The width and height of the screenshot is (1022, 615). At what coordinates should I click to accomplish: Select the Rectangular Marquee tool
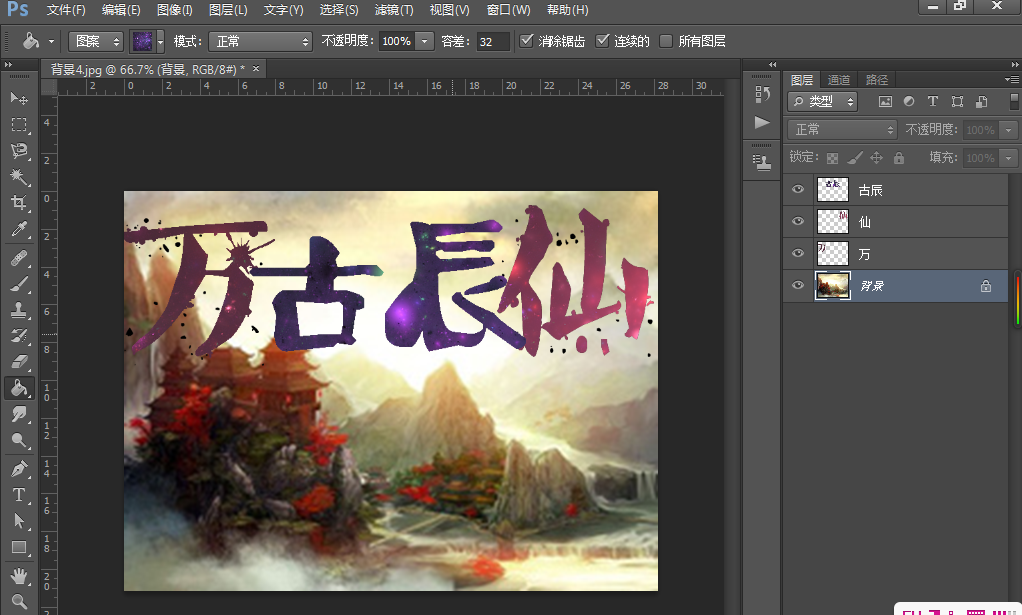pos(19,124)
